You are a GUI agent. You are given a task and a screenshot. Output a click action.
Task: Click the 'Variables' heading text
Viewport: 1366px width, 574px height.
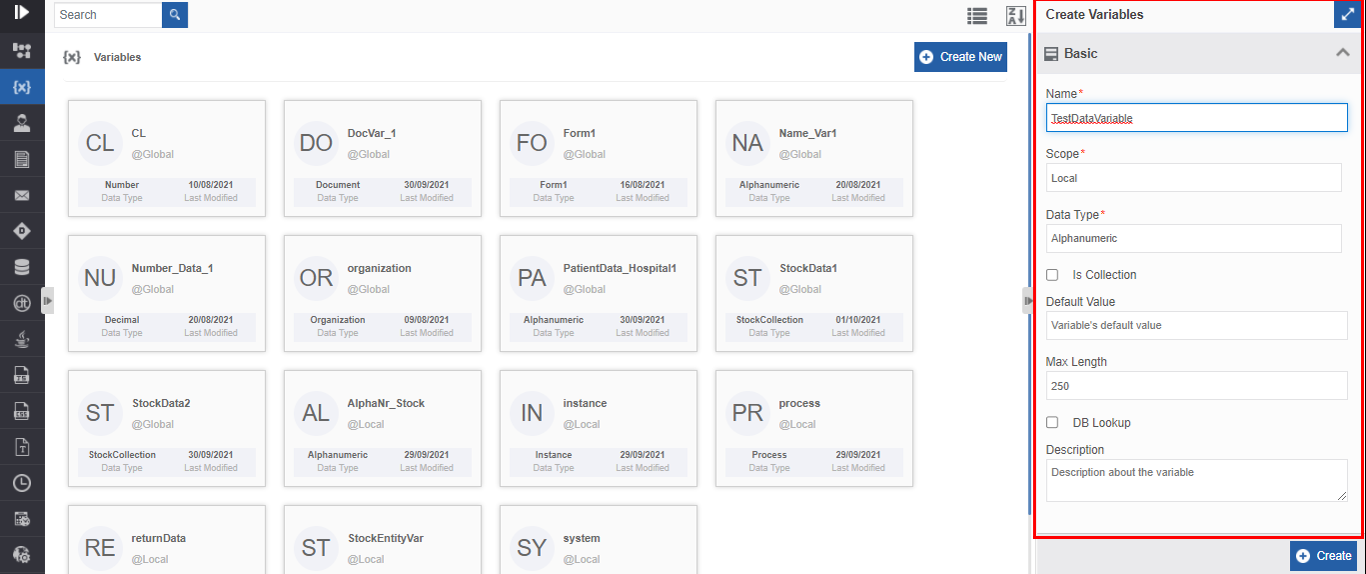tap(117, 57)
